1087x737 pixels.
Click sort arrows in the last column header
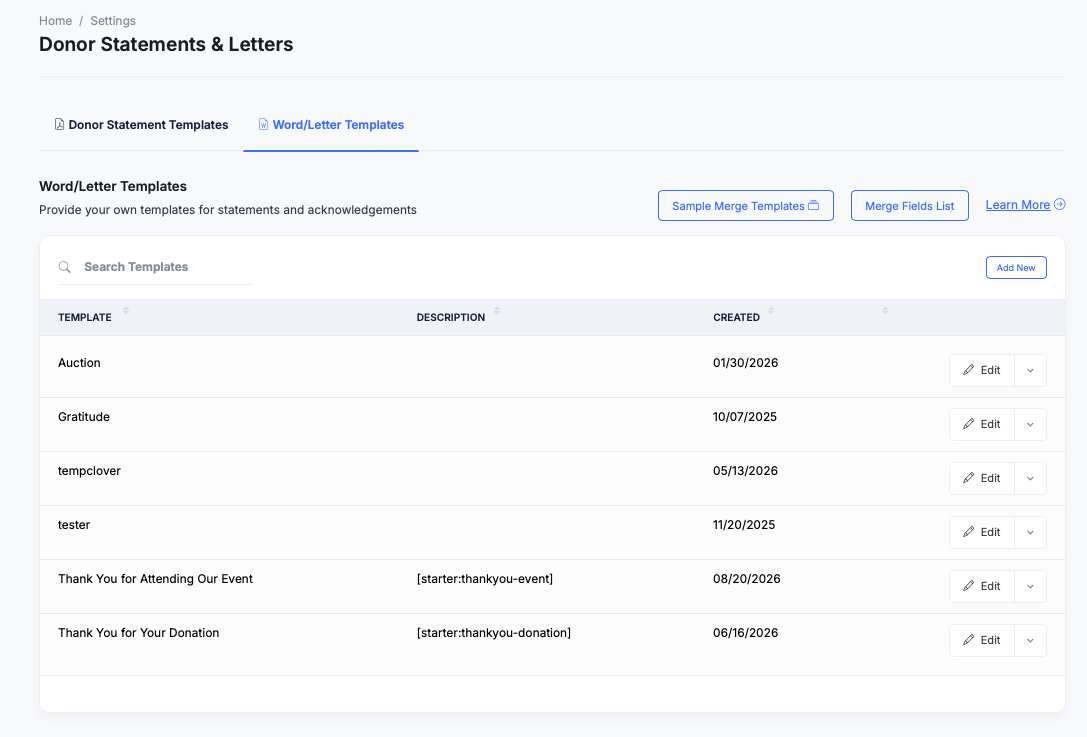(885, 311)
